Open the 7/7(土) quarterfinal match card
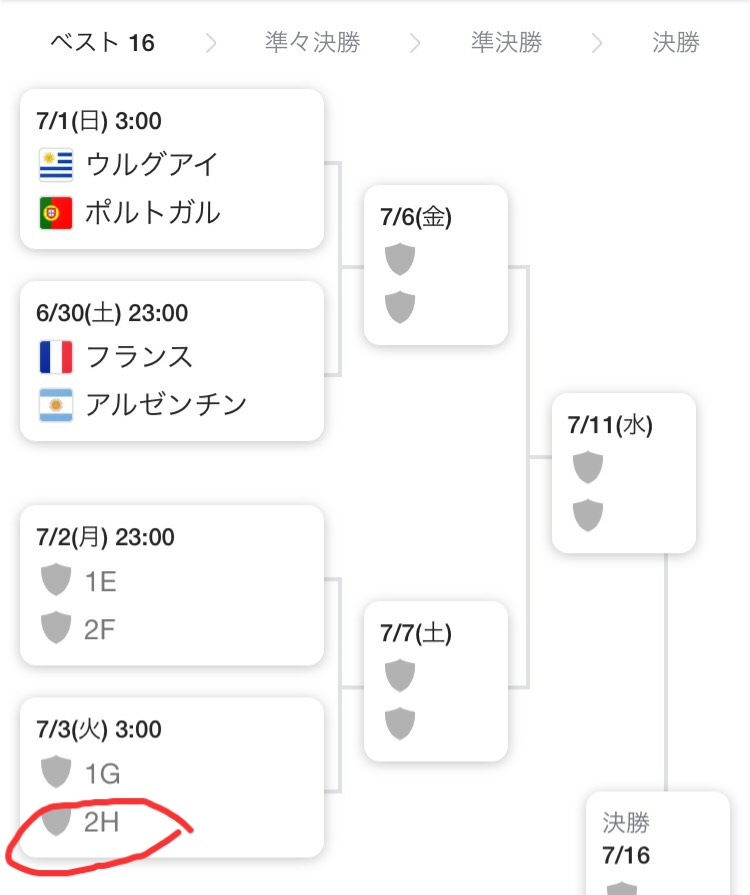 coord(436,681)
